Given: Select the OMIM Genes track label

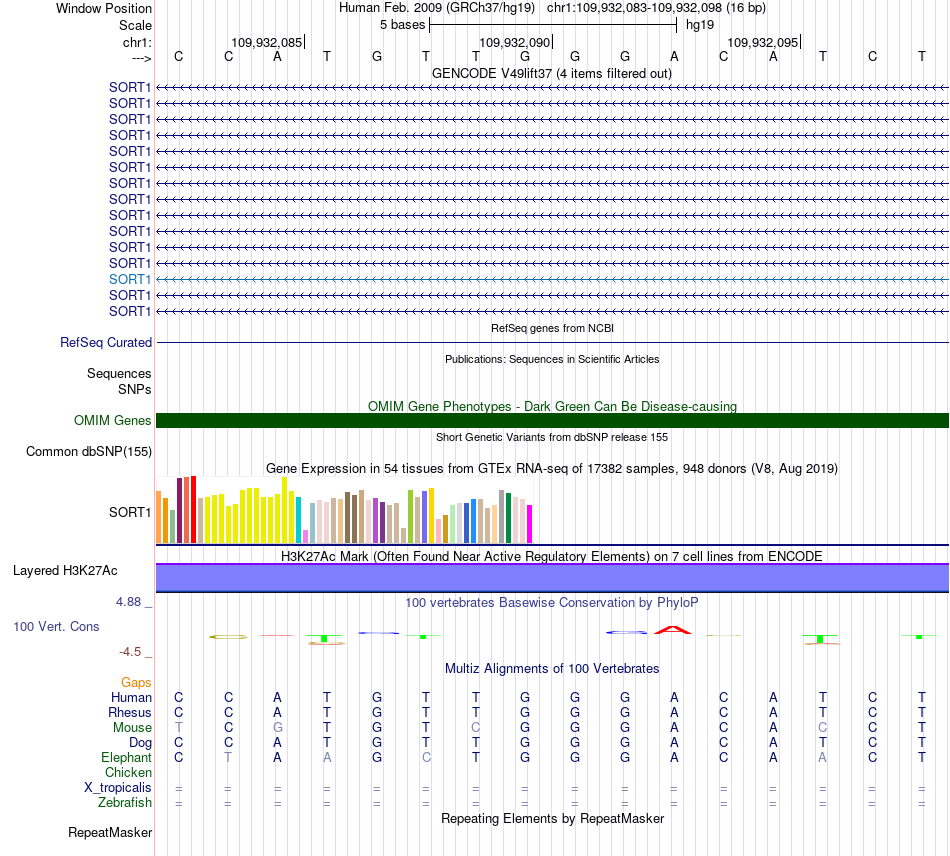Looking at the screenshot, I should coord(113,420).
